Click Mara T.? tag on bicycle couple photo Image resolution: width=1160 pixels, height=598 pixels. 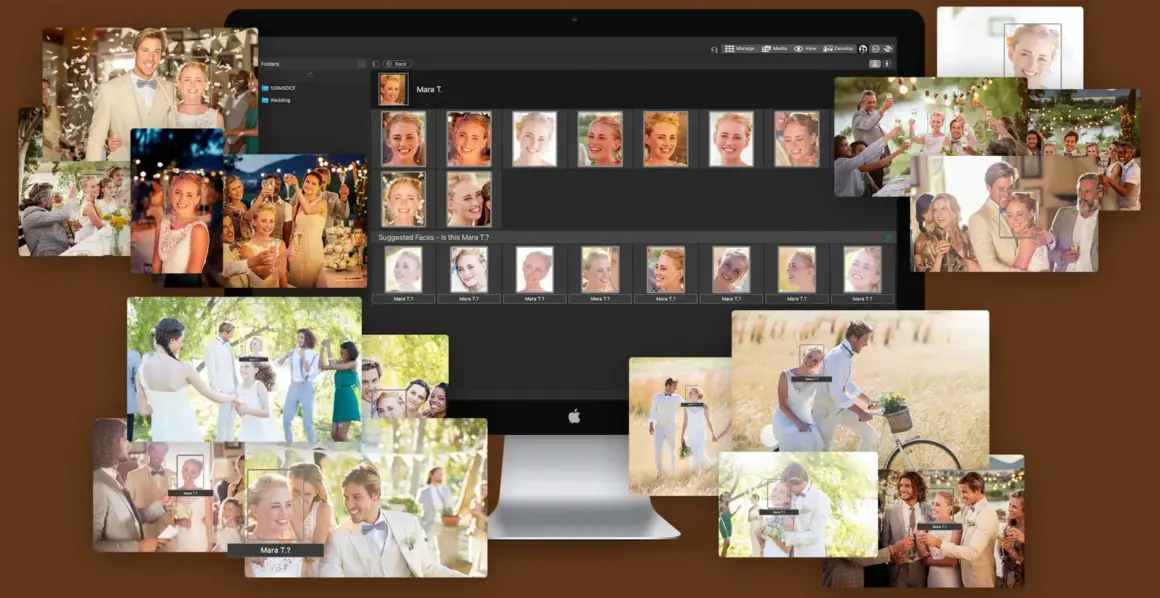tap(811, 379)
